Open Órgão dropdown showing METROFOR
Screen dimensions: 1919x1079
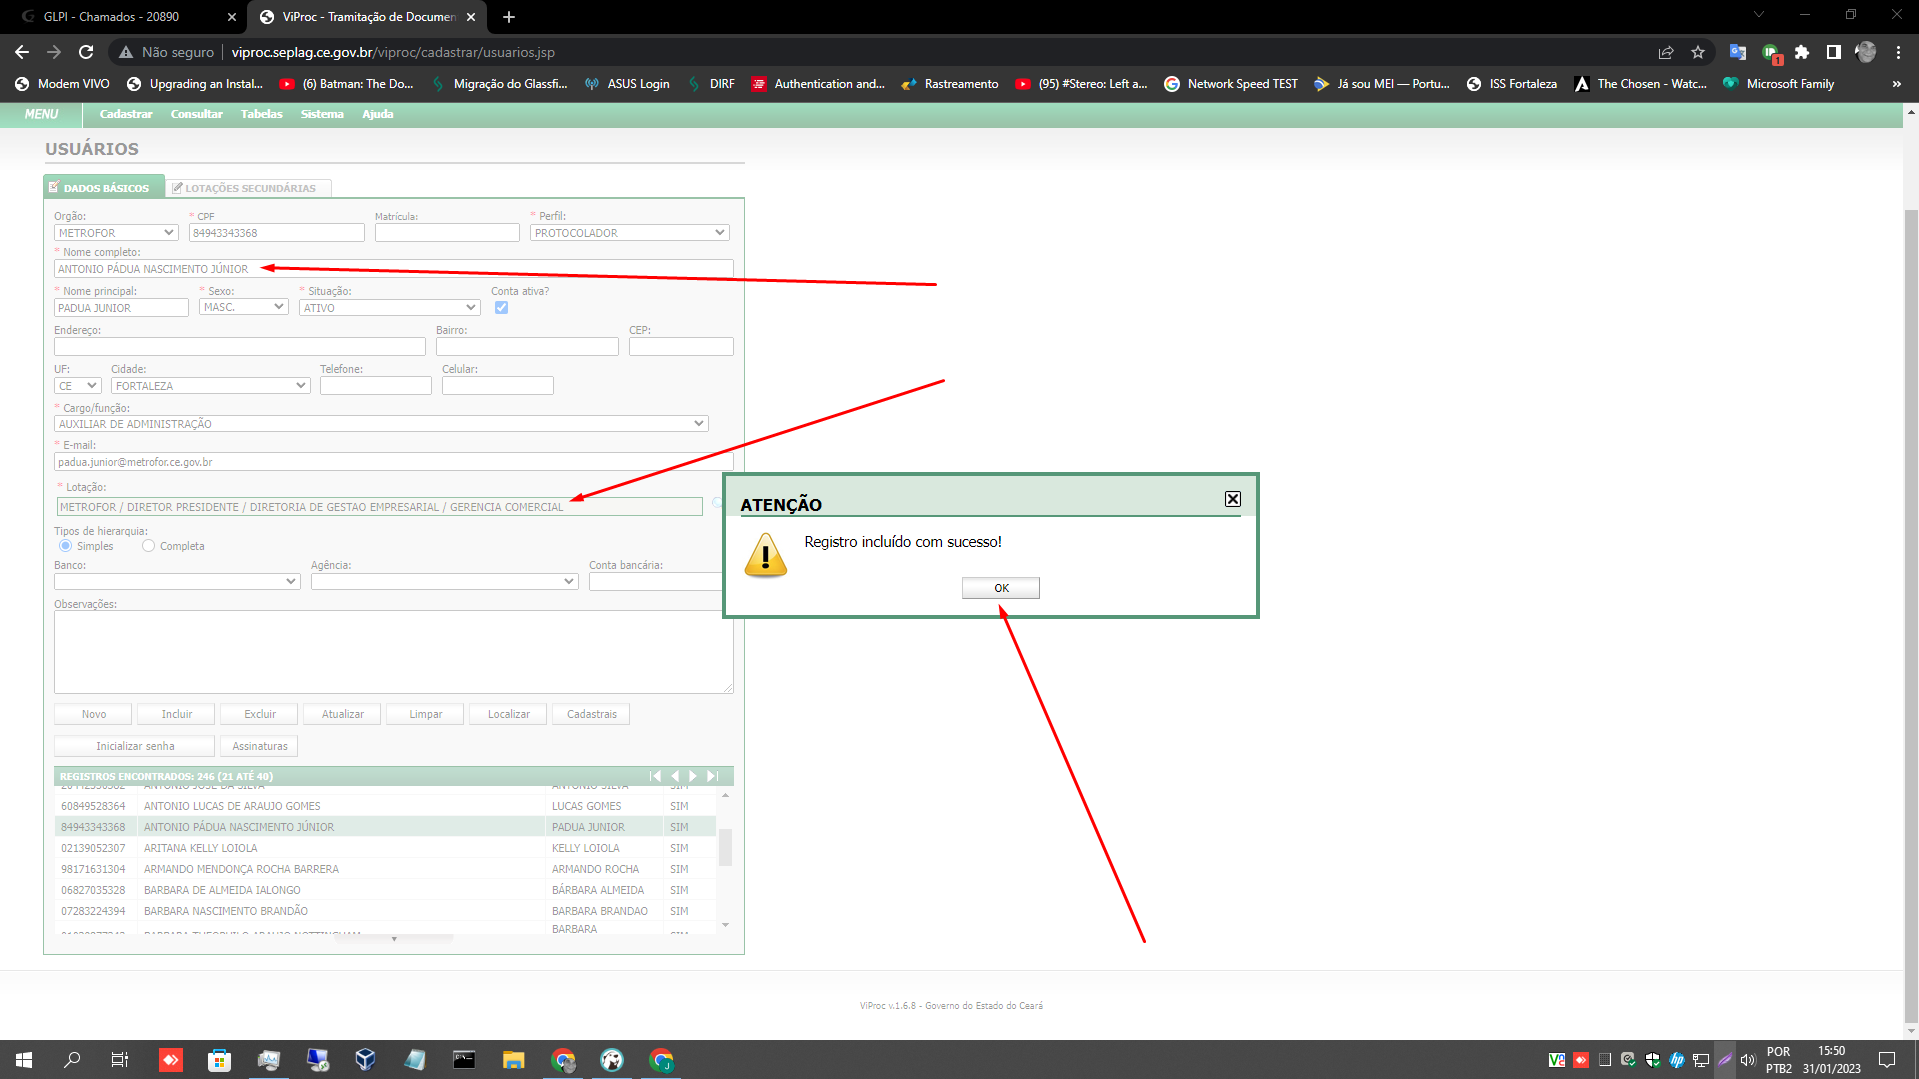click(116, 233)
